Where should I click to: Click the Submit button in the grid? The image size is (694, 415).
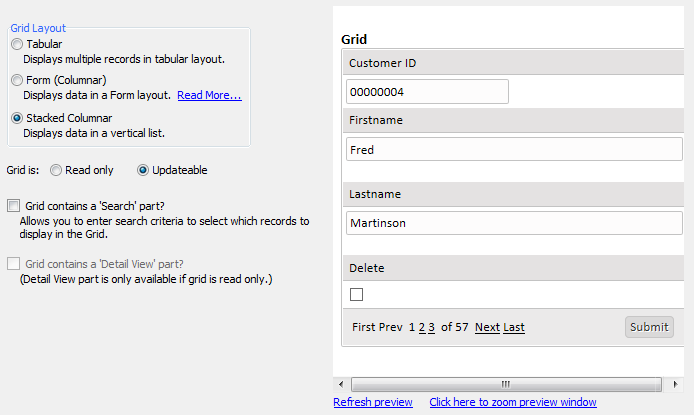[649, 327]
